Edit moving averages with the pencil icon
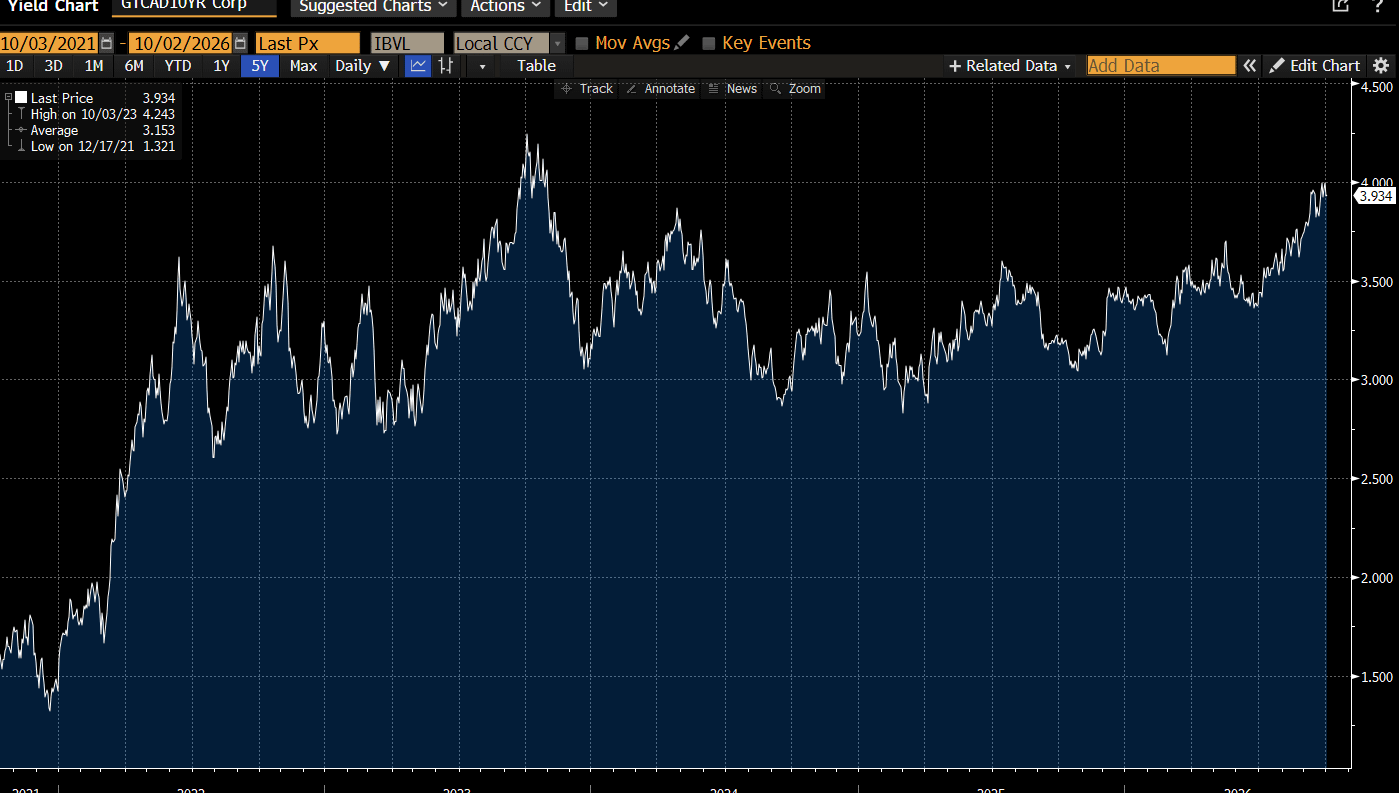Screen dimensions: 1399x793 (682, 43)
